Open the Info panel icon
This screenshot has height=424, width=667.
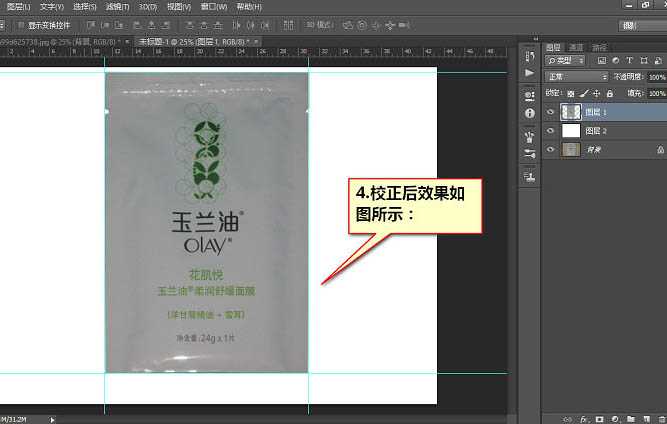coord(528,113)
